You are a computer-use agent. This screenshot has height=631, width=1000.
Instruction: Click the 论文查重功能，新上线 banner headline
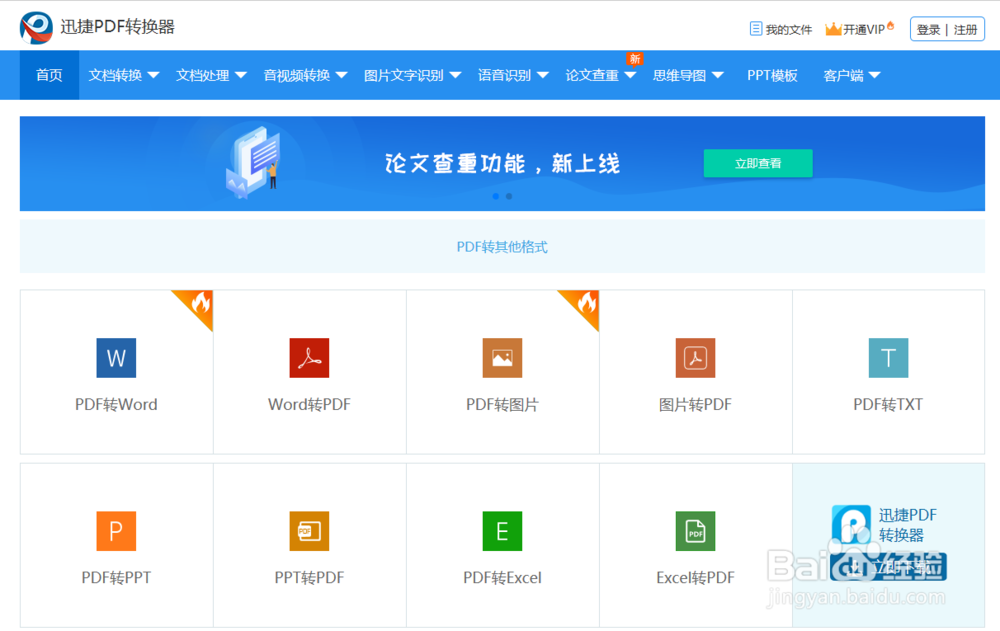503,163
